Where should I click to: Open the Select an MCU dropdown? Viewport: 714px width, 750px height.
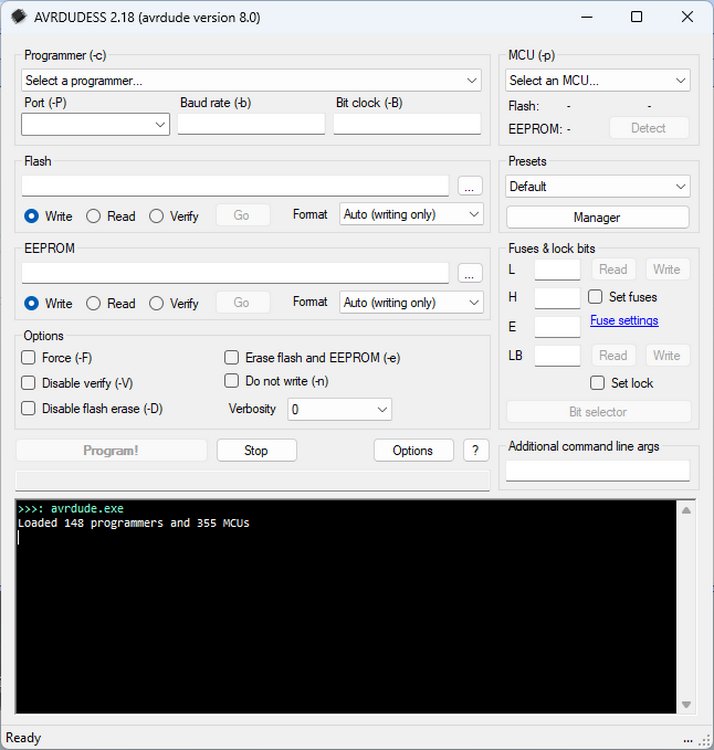(597, 80)
